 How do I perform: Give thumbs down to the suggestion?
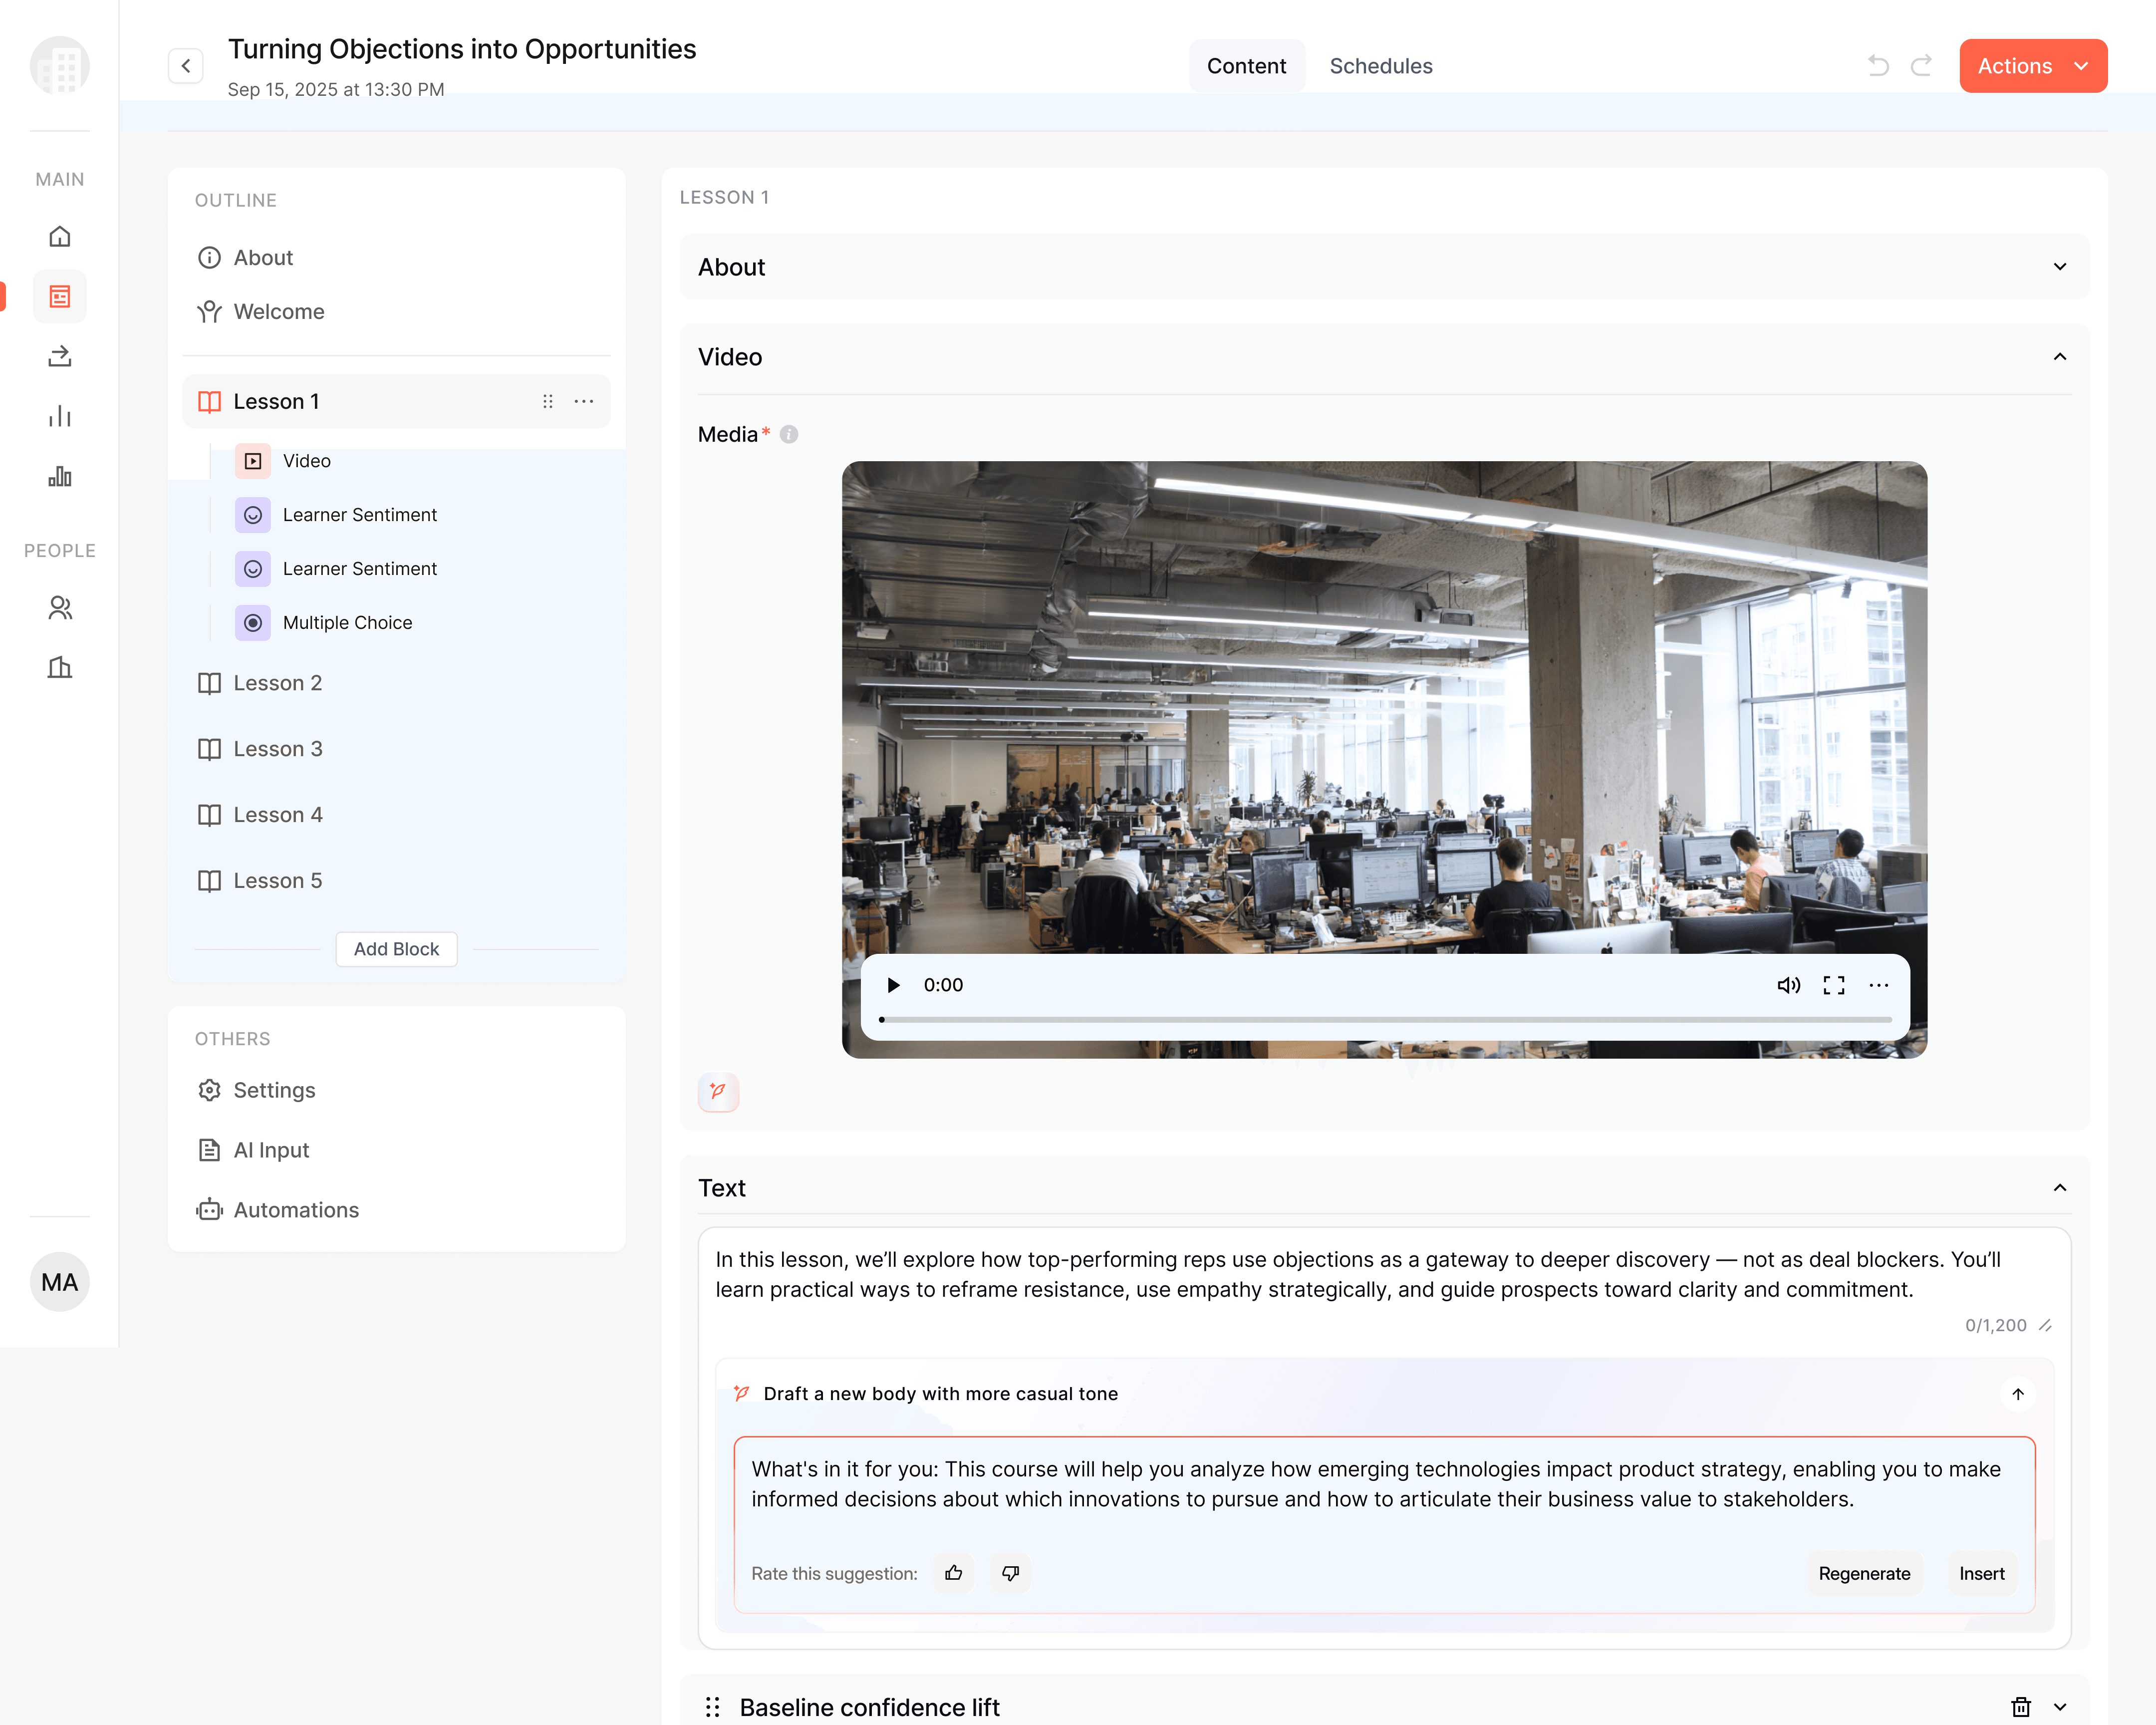point(1010,1573)
